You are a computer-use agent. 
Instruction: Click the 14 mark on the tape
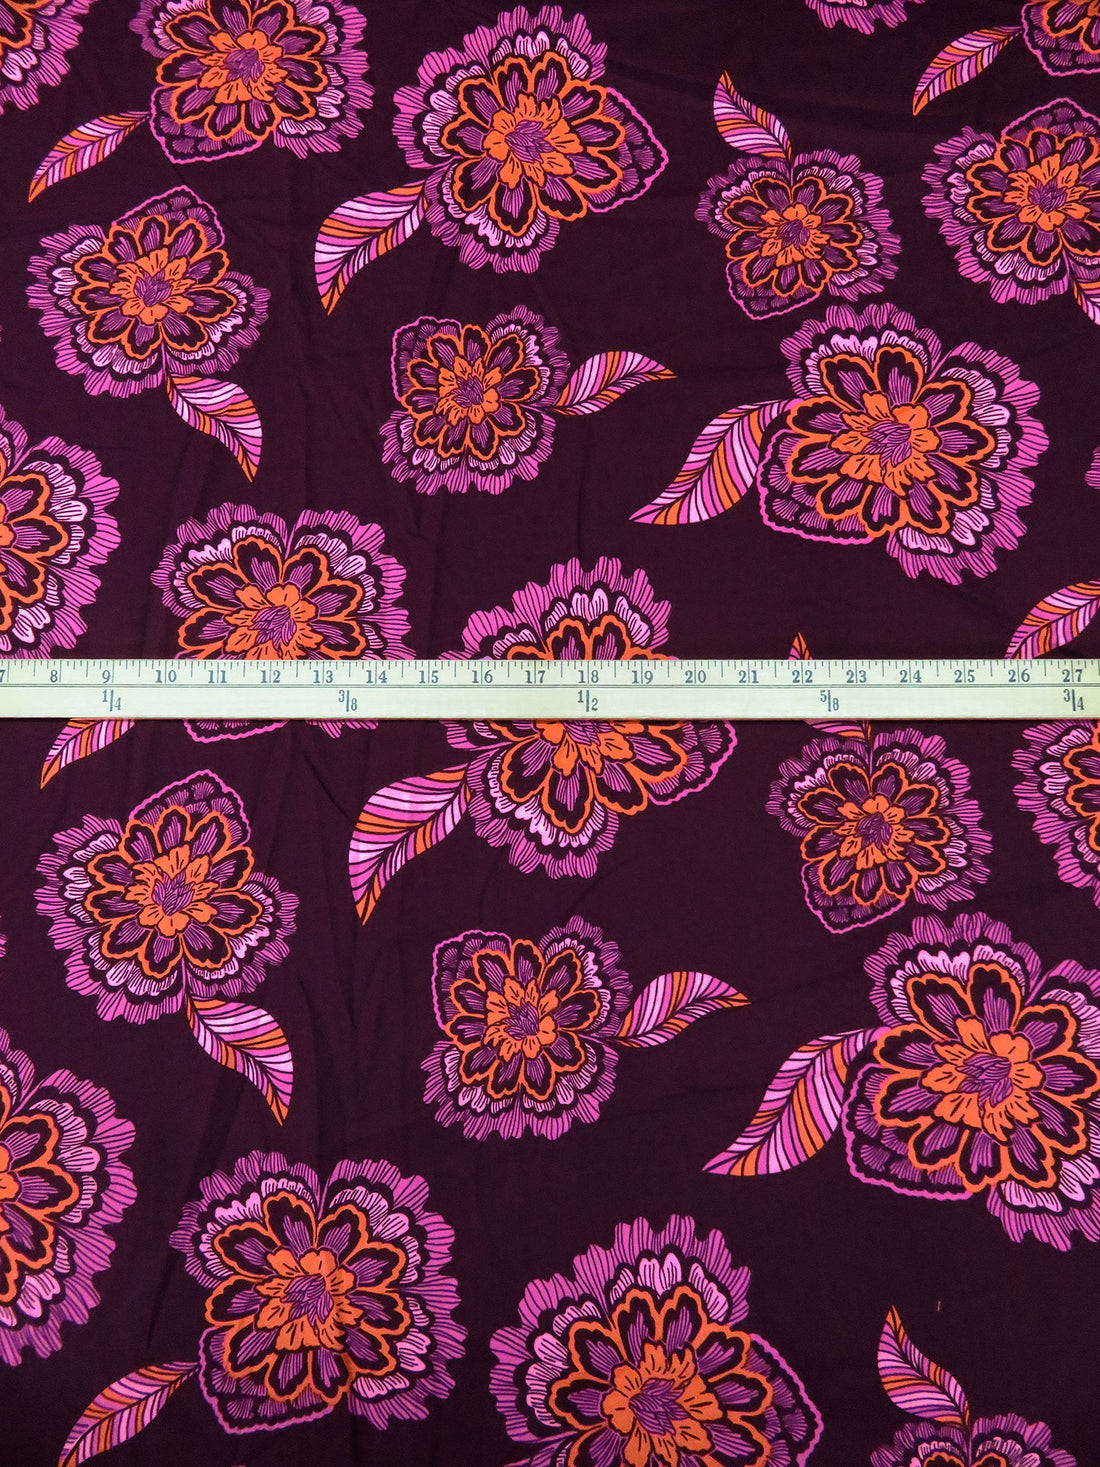376,676
